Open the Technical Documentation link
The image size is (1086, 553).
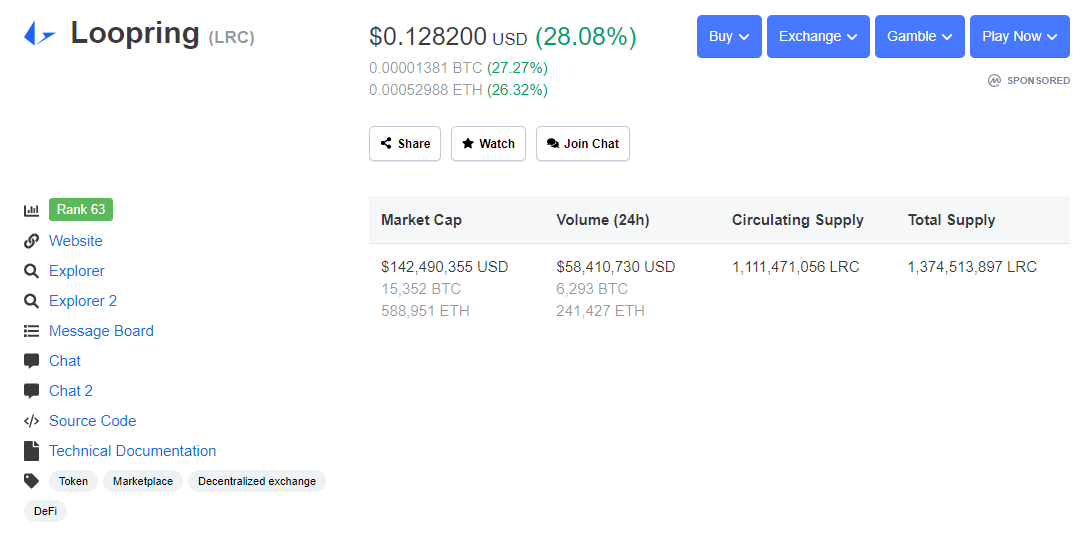coord(132,451)
